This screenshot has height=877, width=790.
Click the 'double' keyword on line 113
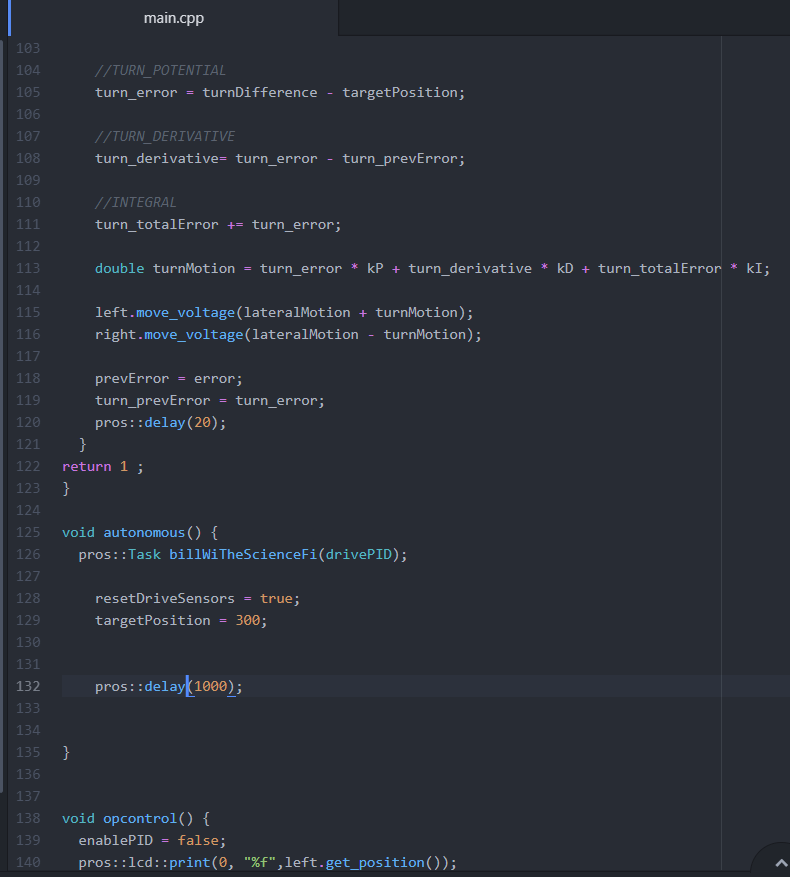119,268
